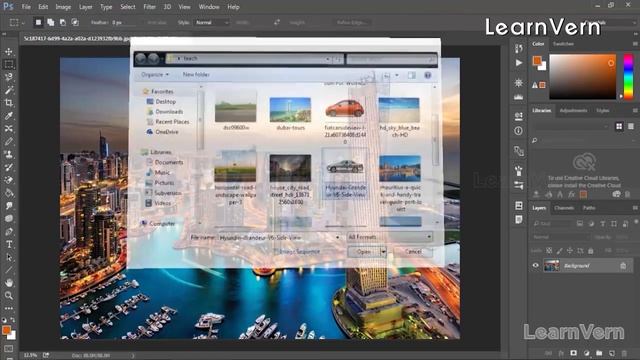Click the back arrow in Open dialog

point(140,59)
